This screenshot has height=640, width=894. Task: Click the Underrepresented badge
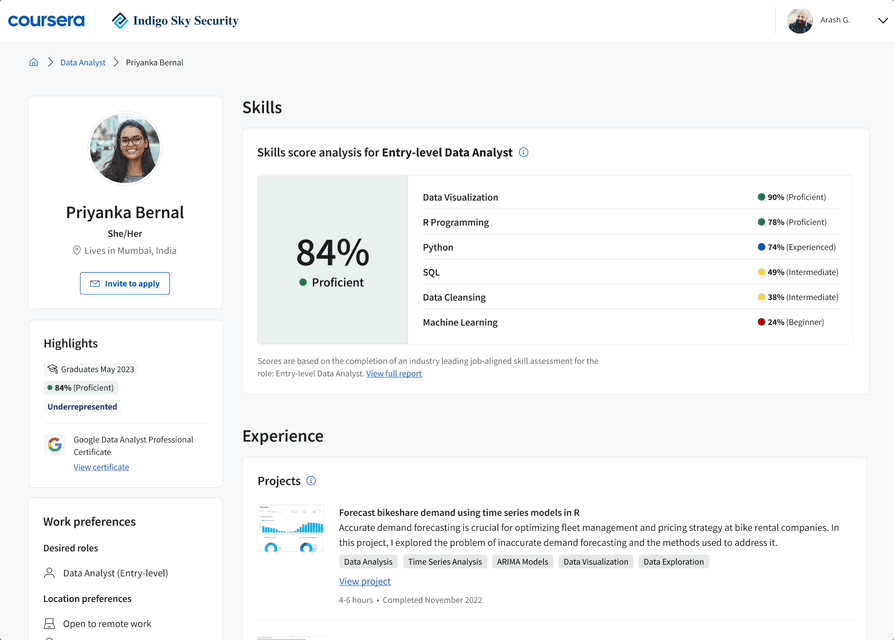coord(82,407)
